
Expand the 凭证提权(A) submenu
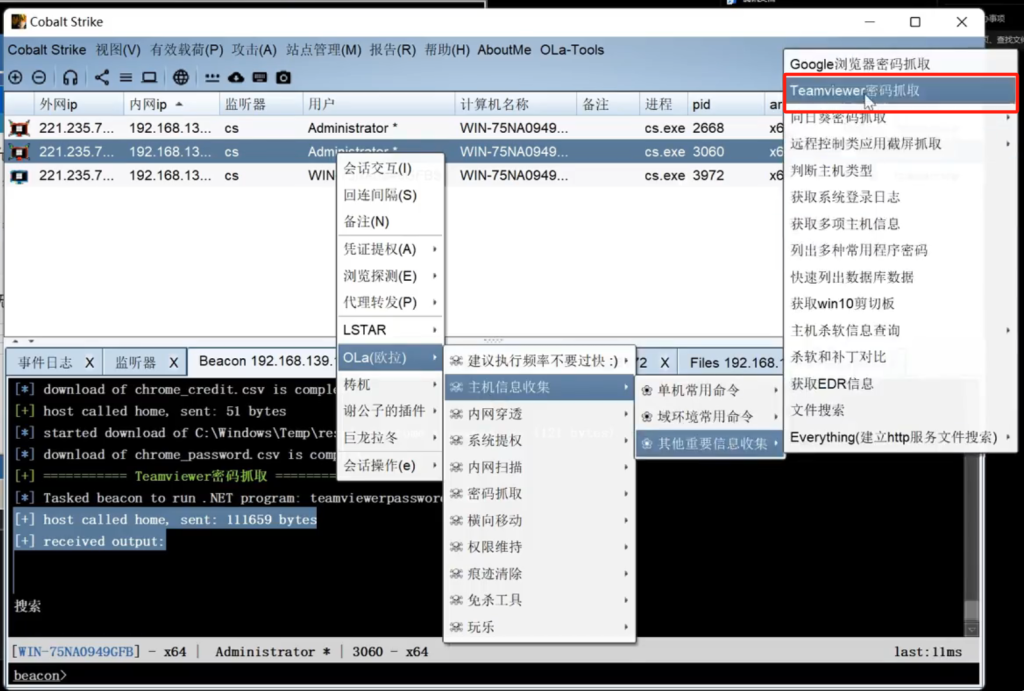[390, 249]
